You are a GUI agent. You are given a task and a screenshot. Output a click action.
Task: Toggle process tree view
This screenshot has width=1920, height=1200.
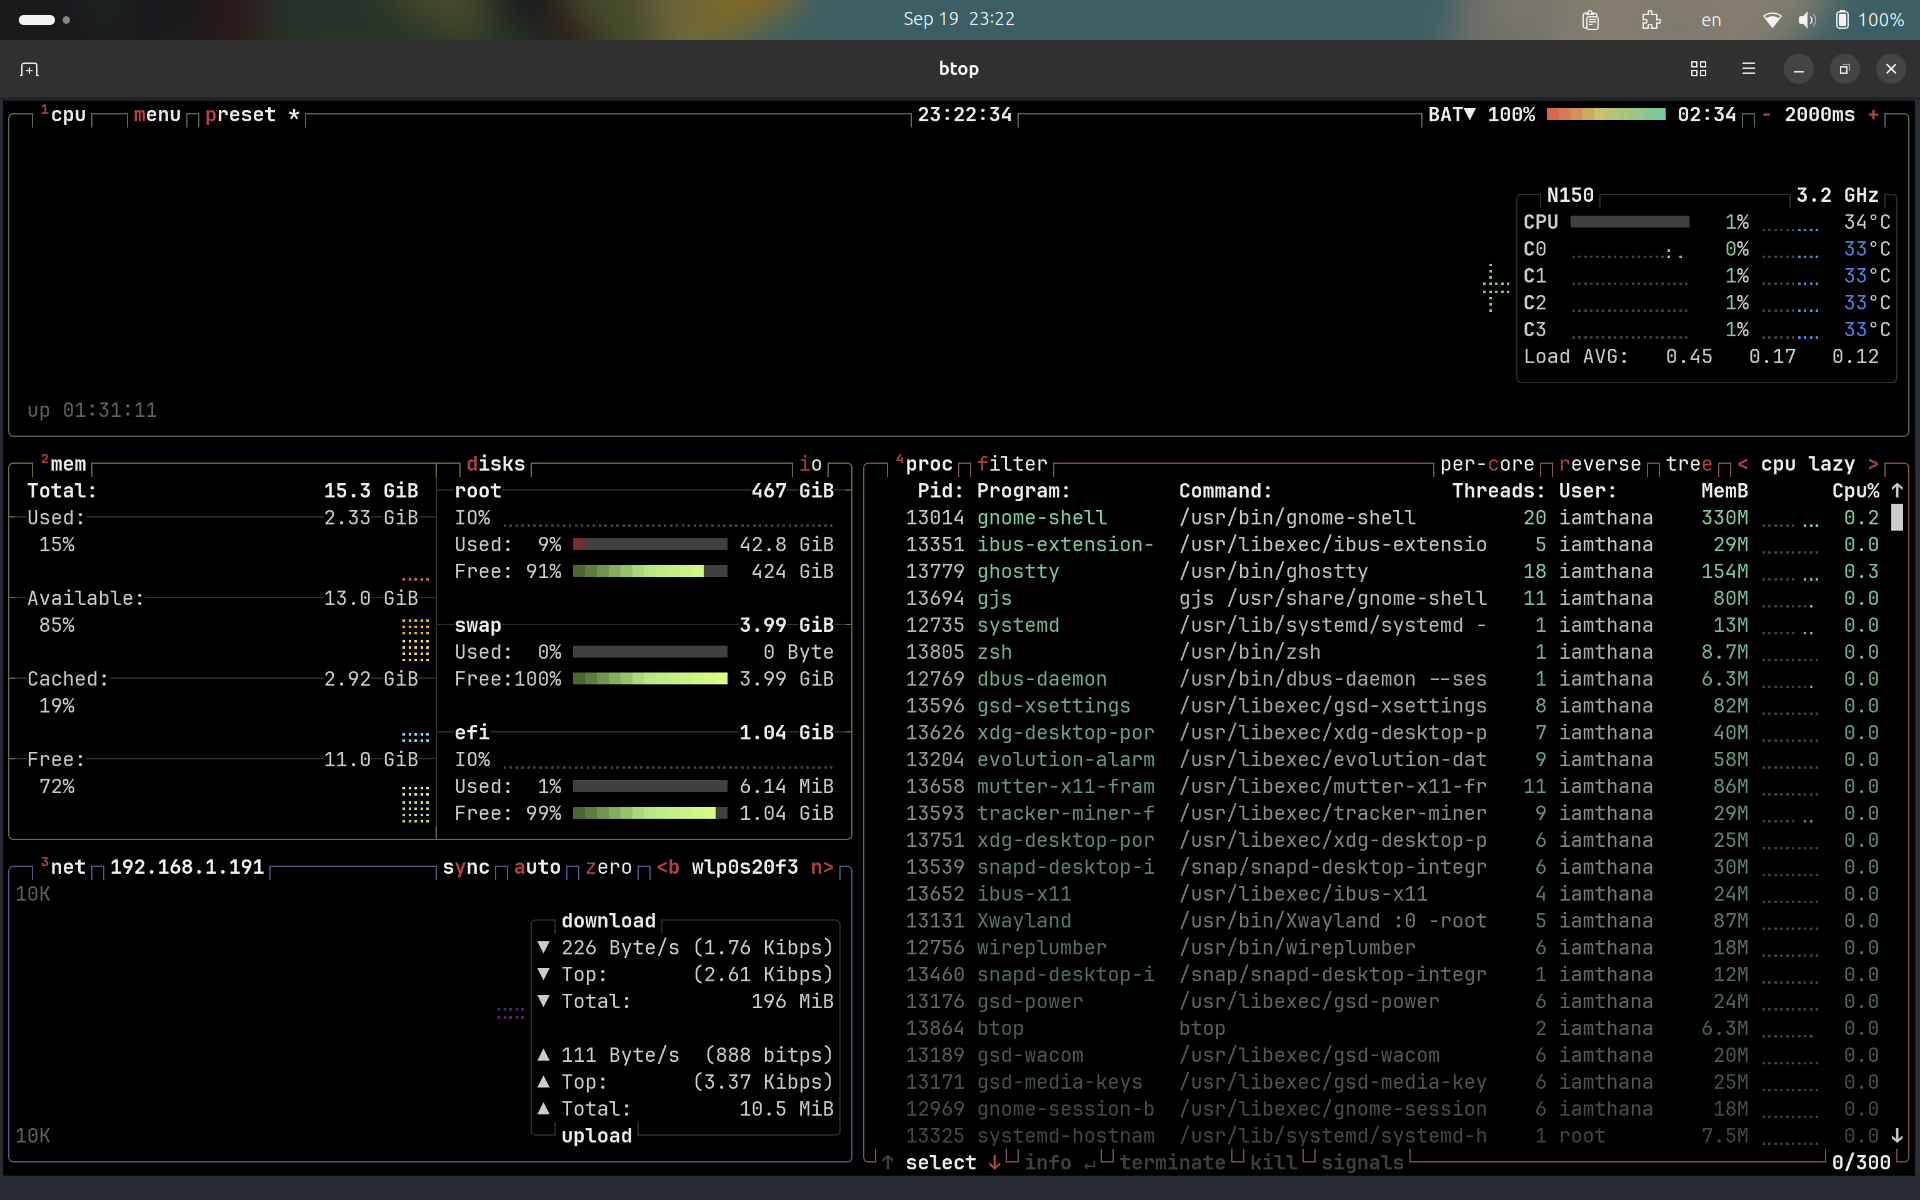tap(1689, 464)
